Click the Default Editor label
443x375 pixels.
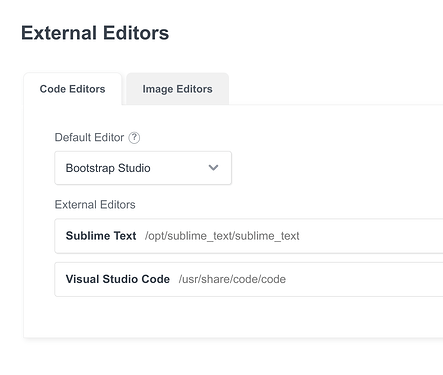click(89, 137)
